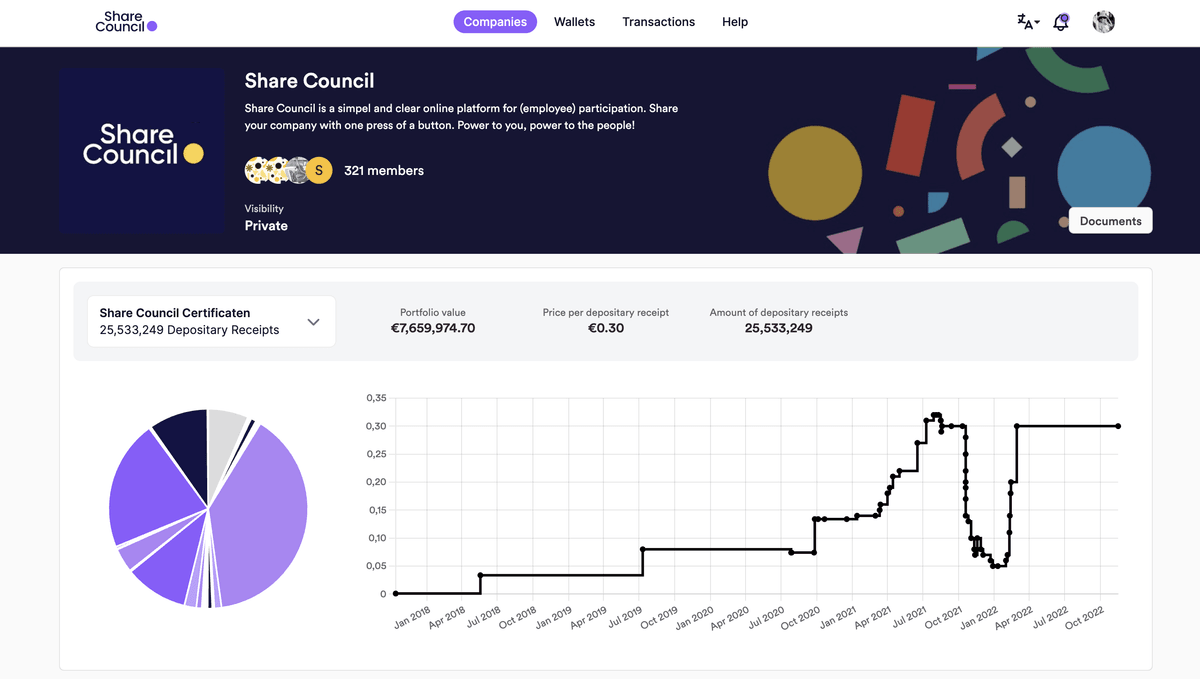This screenshot has height=679, width=1200.
Task: Click the first member avatar in the group
Action: pos(257,171)
